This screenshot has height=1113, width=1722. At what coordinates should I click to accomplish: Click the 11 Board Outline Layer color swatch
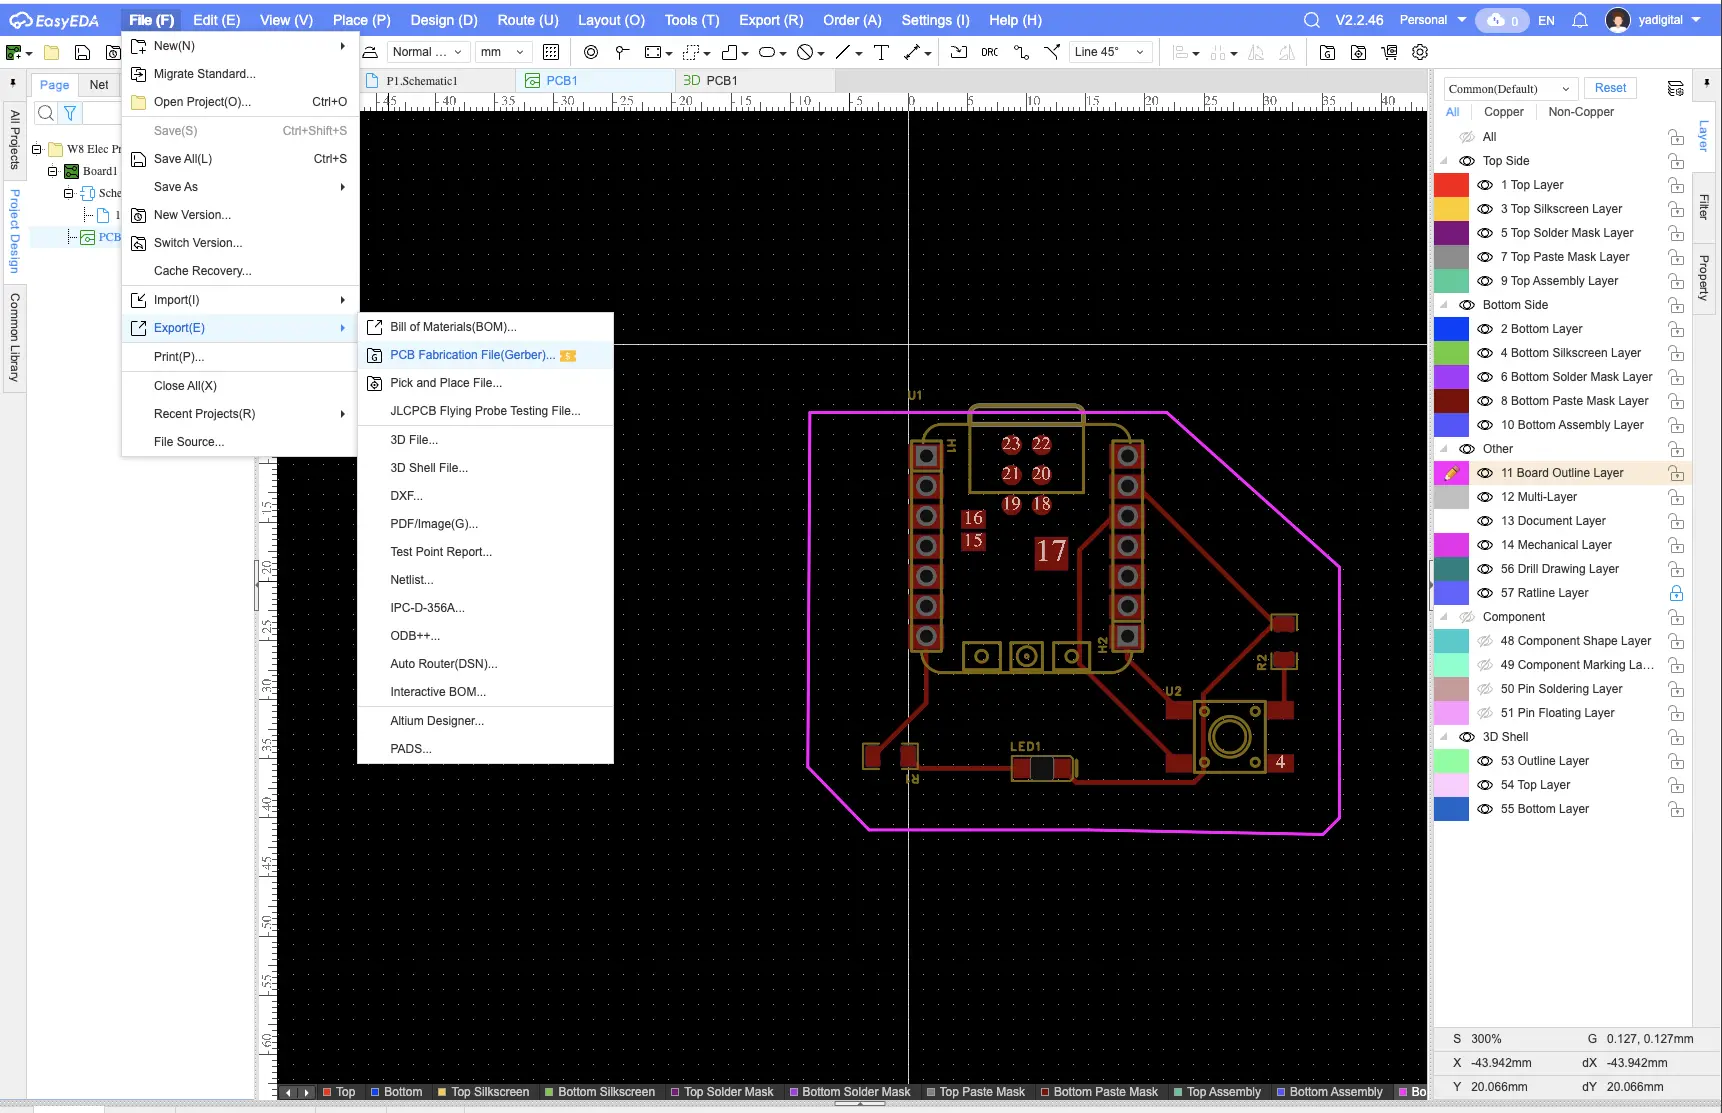pos(1451,473)
